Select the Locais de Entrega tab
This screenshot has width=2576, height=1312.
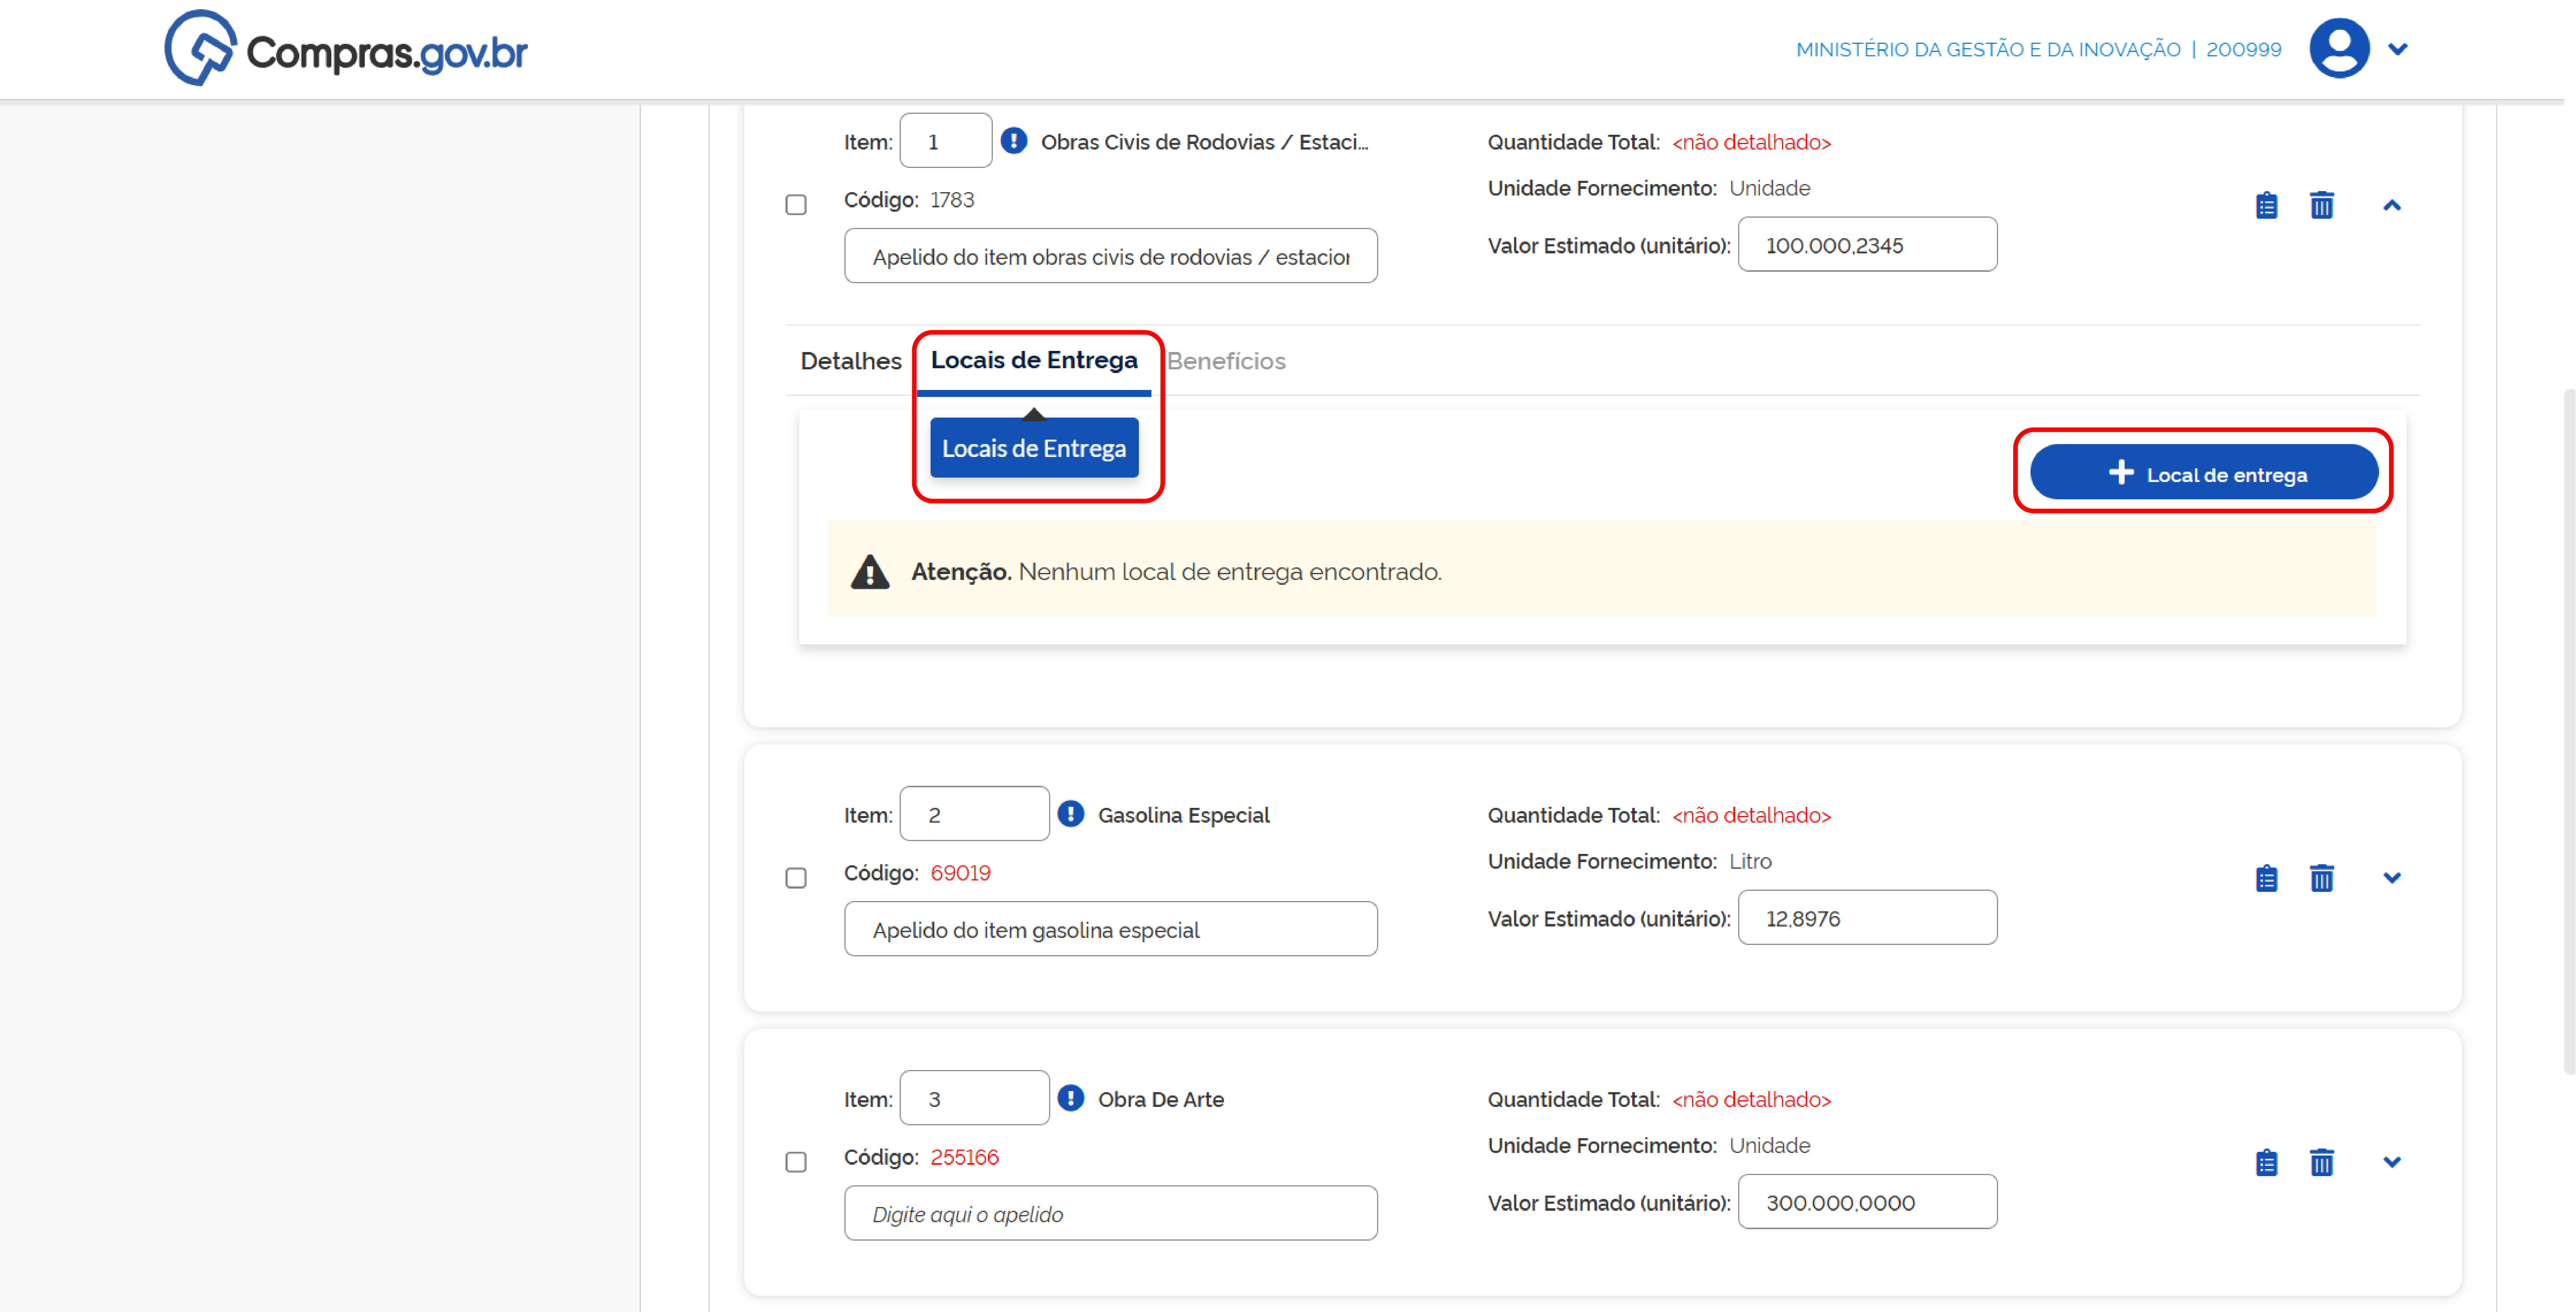[x=1034, y=360]
